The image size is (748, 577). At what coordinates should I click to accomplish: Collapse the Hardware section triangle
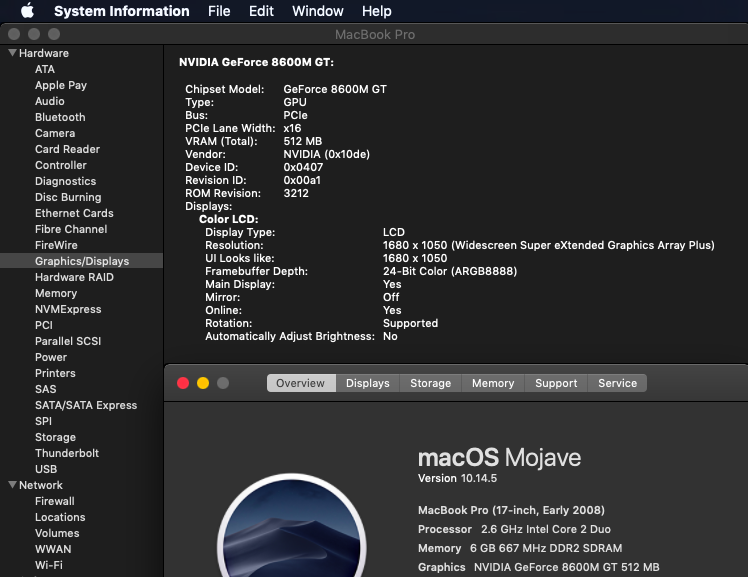point(13,53)
